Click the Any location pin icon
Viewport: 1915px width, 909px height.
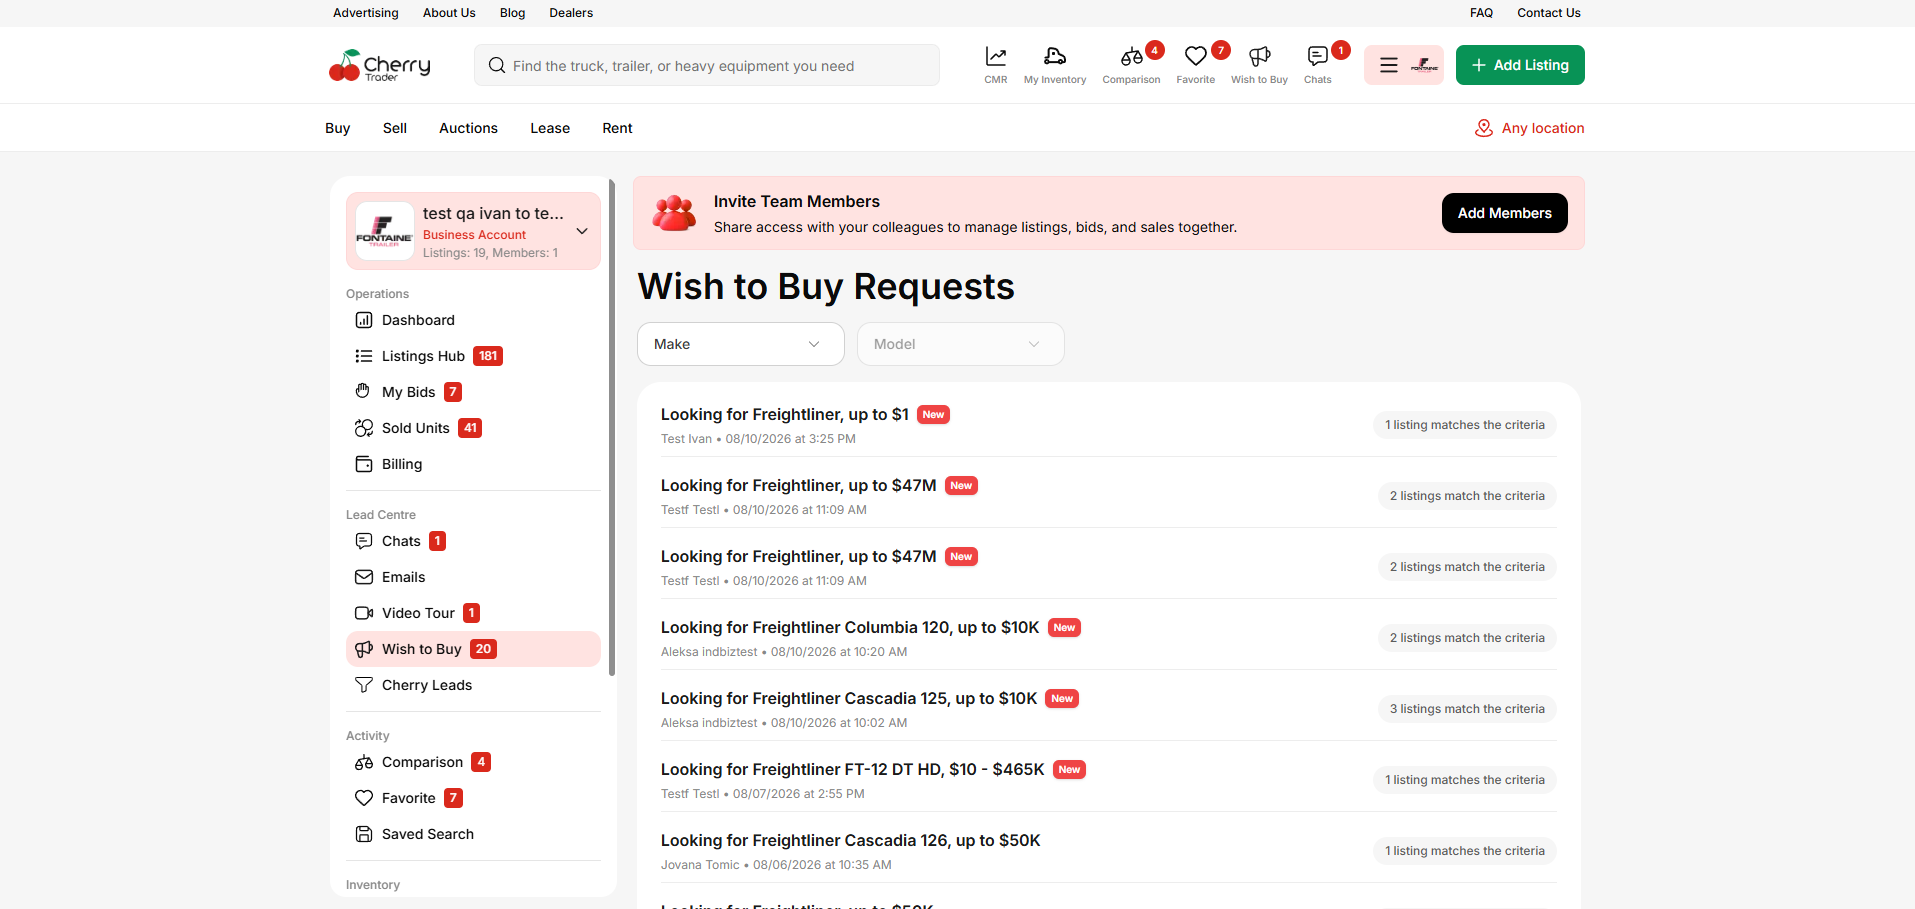pos(1484,128)
